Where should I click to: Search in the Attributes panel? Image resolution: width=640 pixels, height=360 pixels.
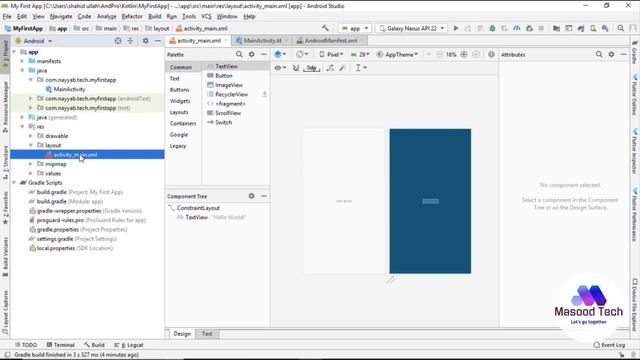click(599, 54)
